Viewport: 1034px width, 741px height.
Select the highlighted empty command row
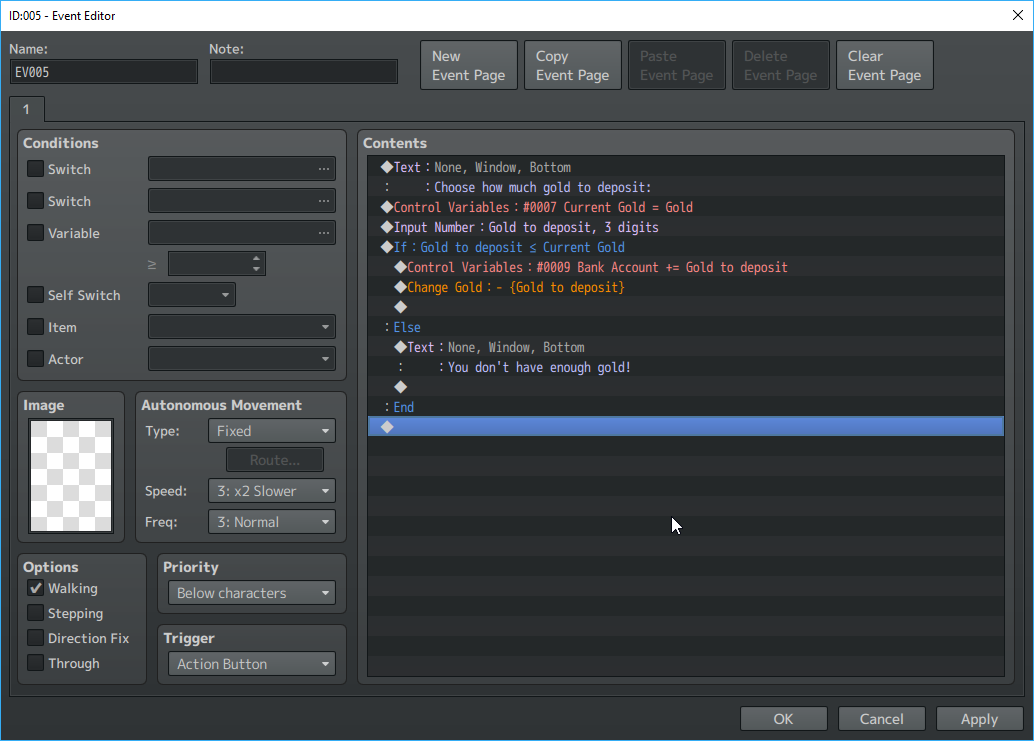tap(686, 427)
